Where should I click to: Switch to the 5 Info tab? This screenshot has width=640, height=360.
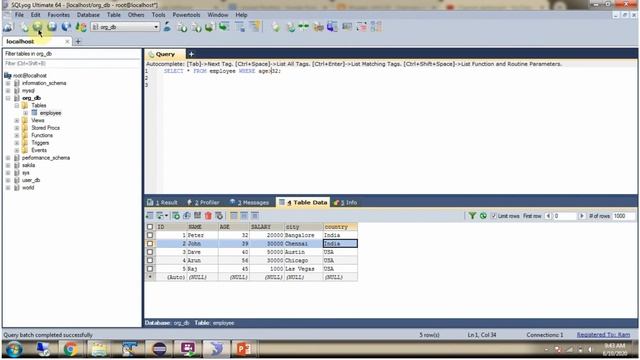[x=345, y=202]
